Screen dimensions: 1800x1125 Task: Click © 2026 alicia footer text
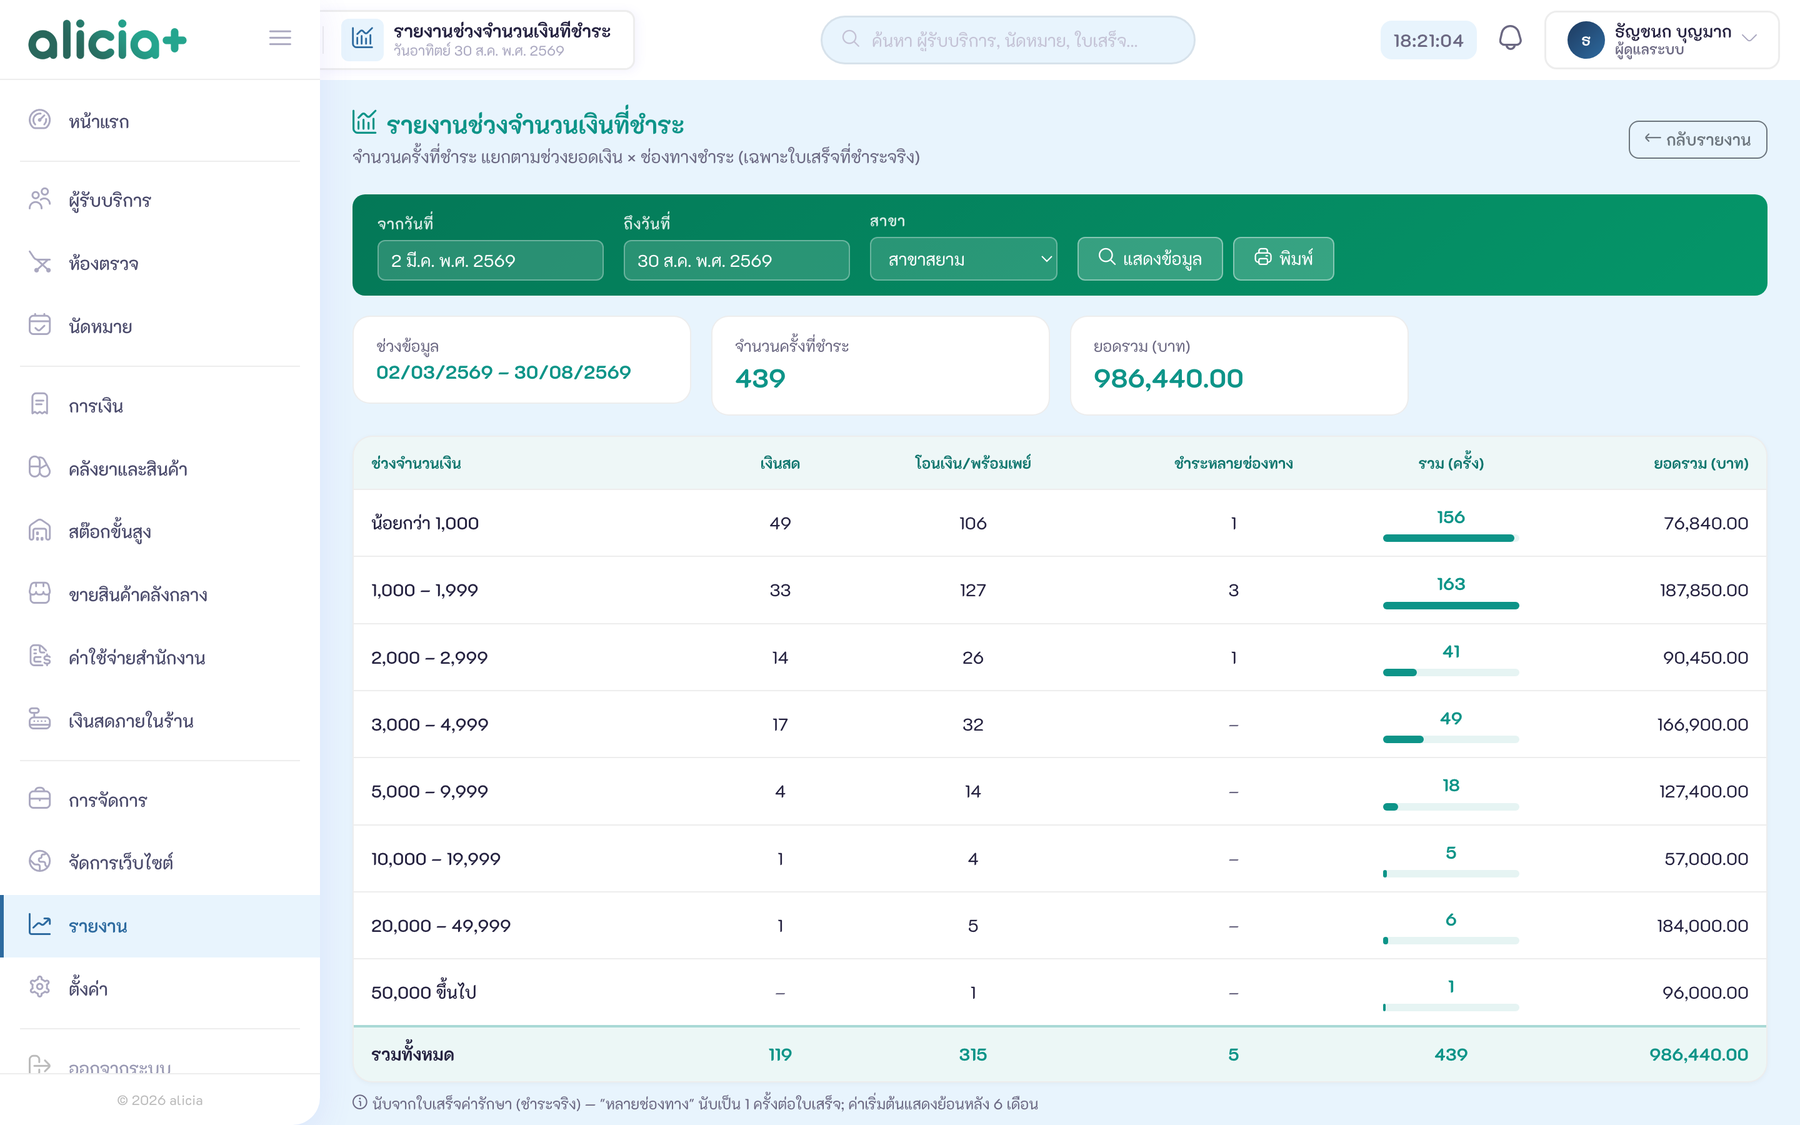(x=160, y=1100)
